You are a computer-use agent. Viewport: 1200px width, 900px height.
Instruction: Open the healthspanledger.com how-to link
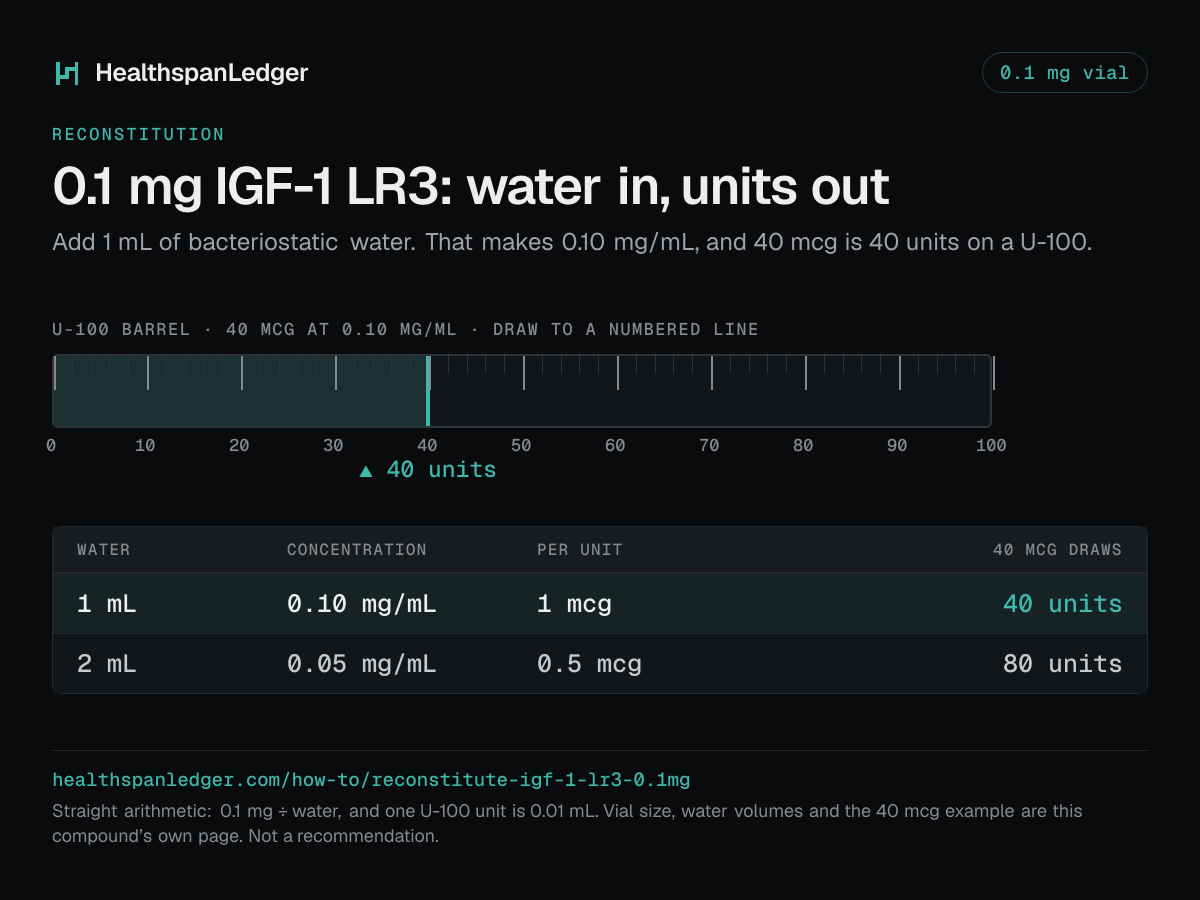click(x=371, y=779)
